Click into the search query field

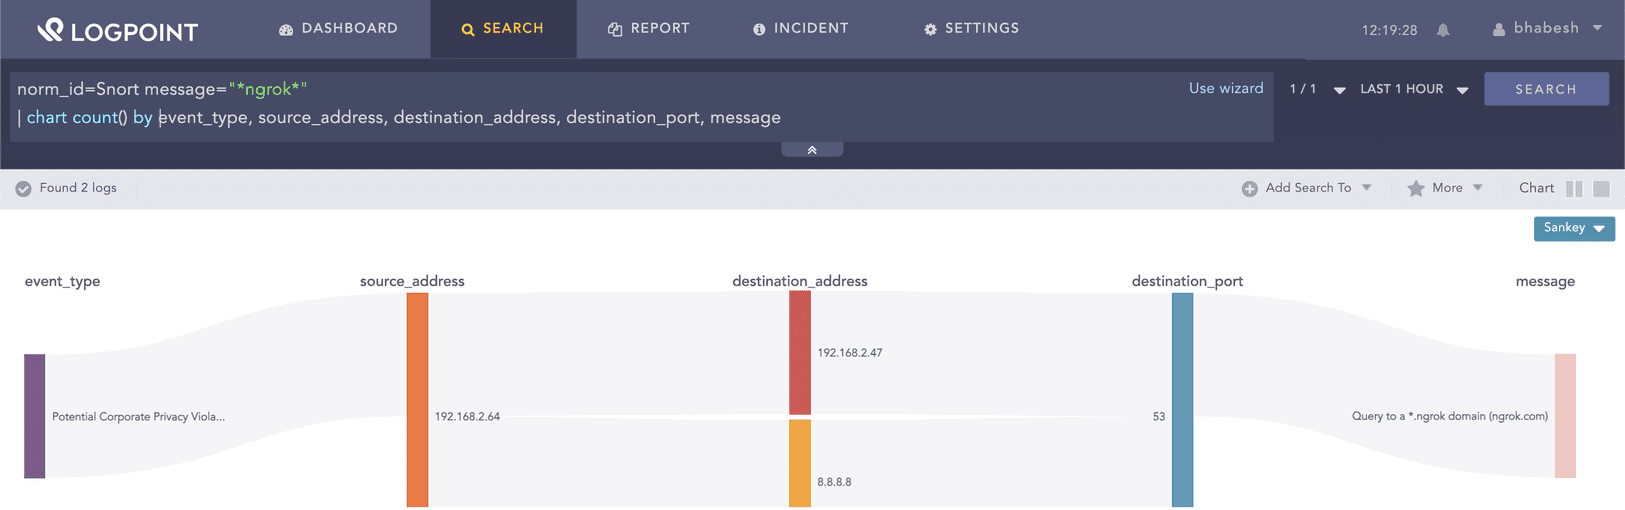(600, 104)
